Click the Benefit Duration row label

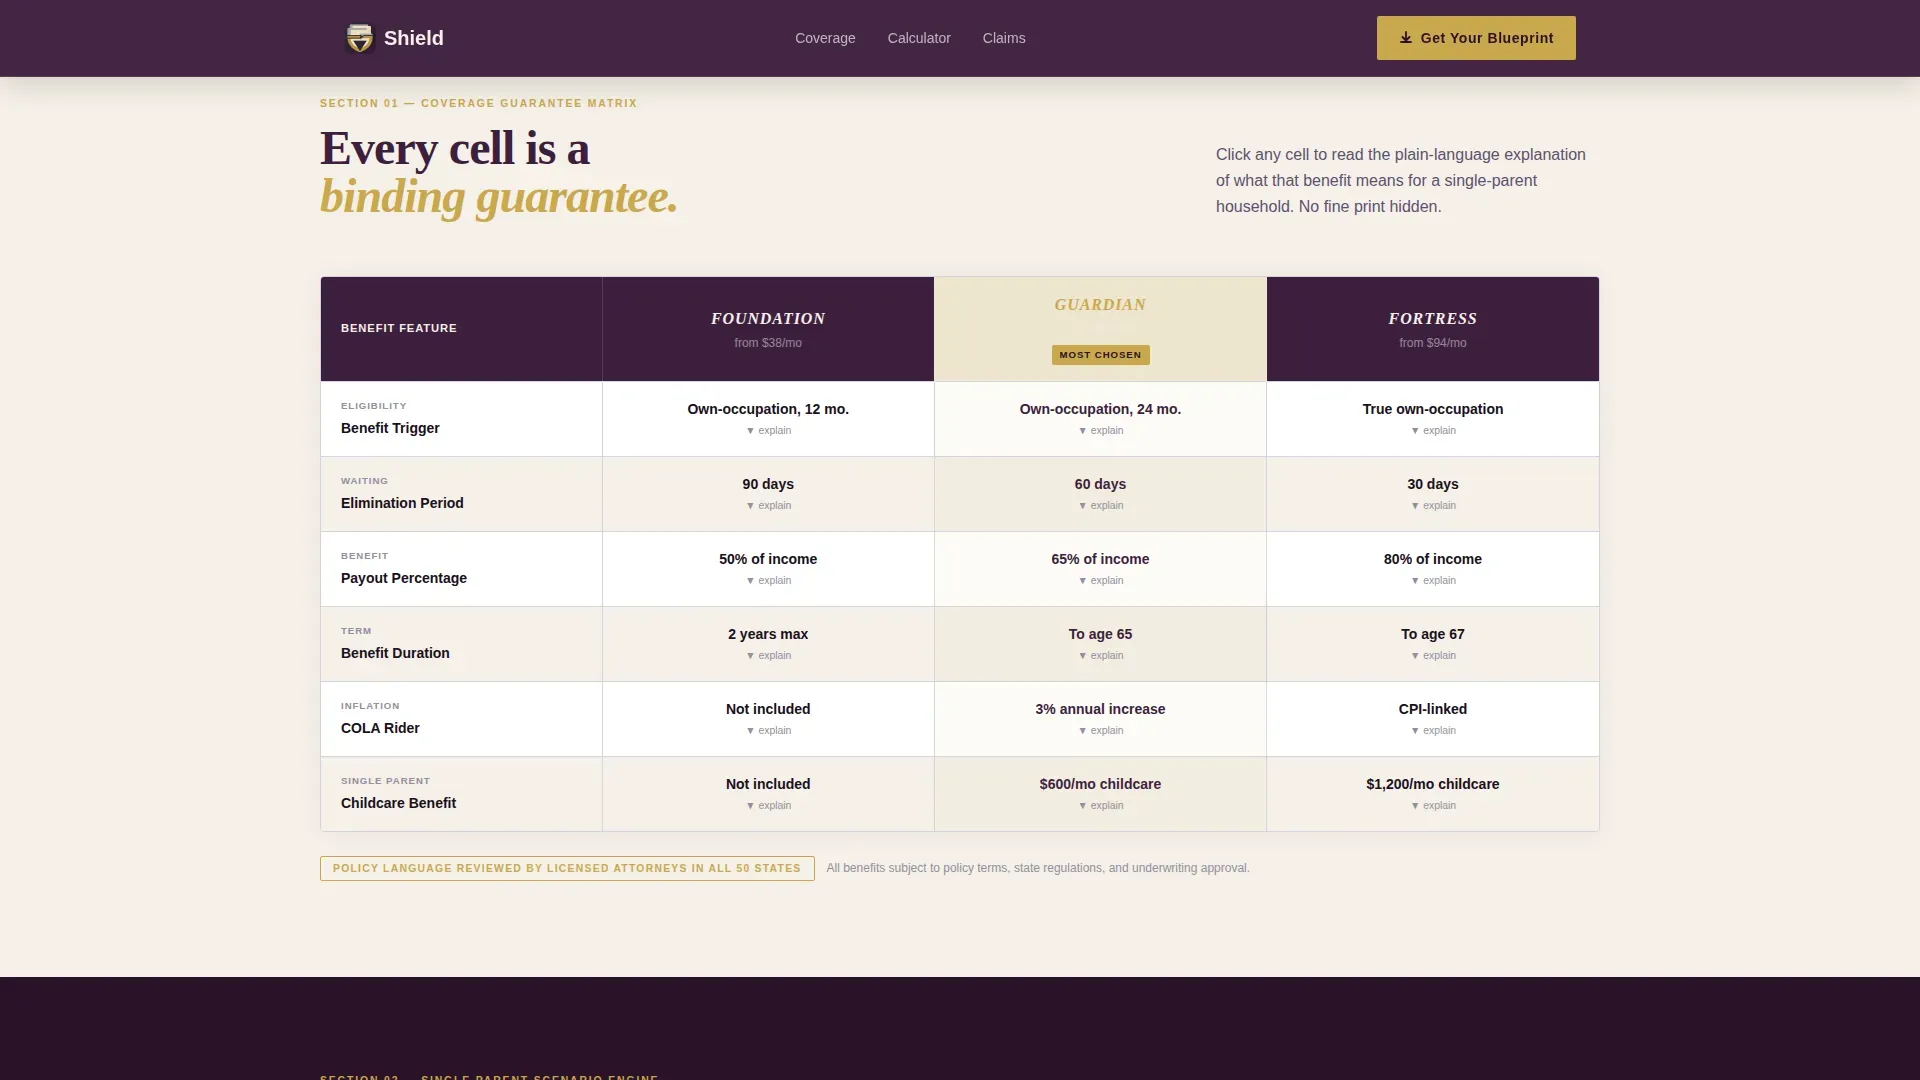[395, 653]
